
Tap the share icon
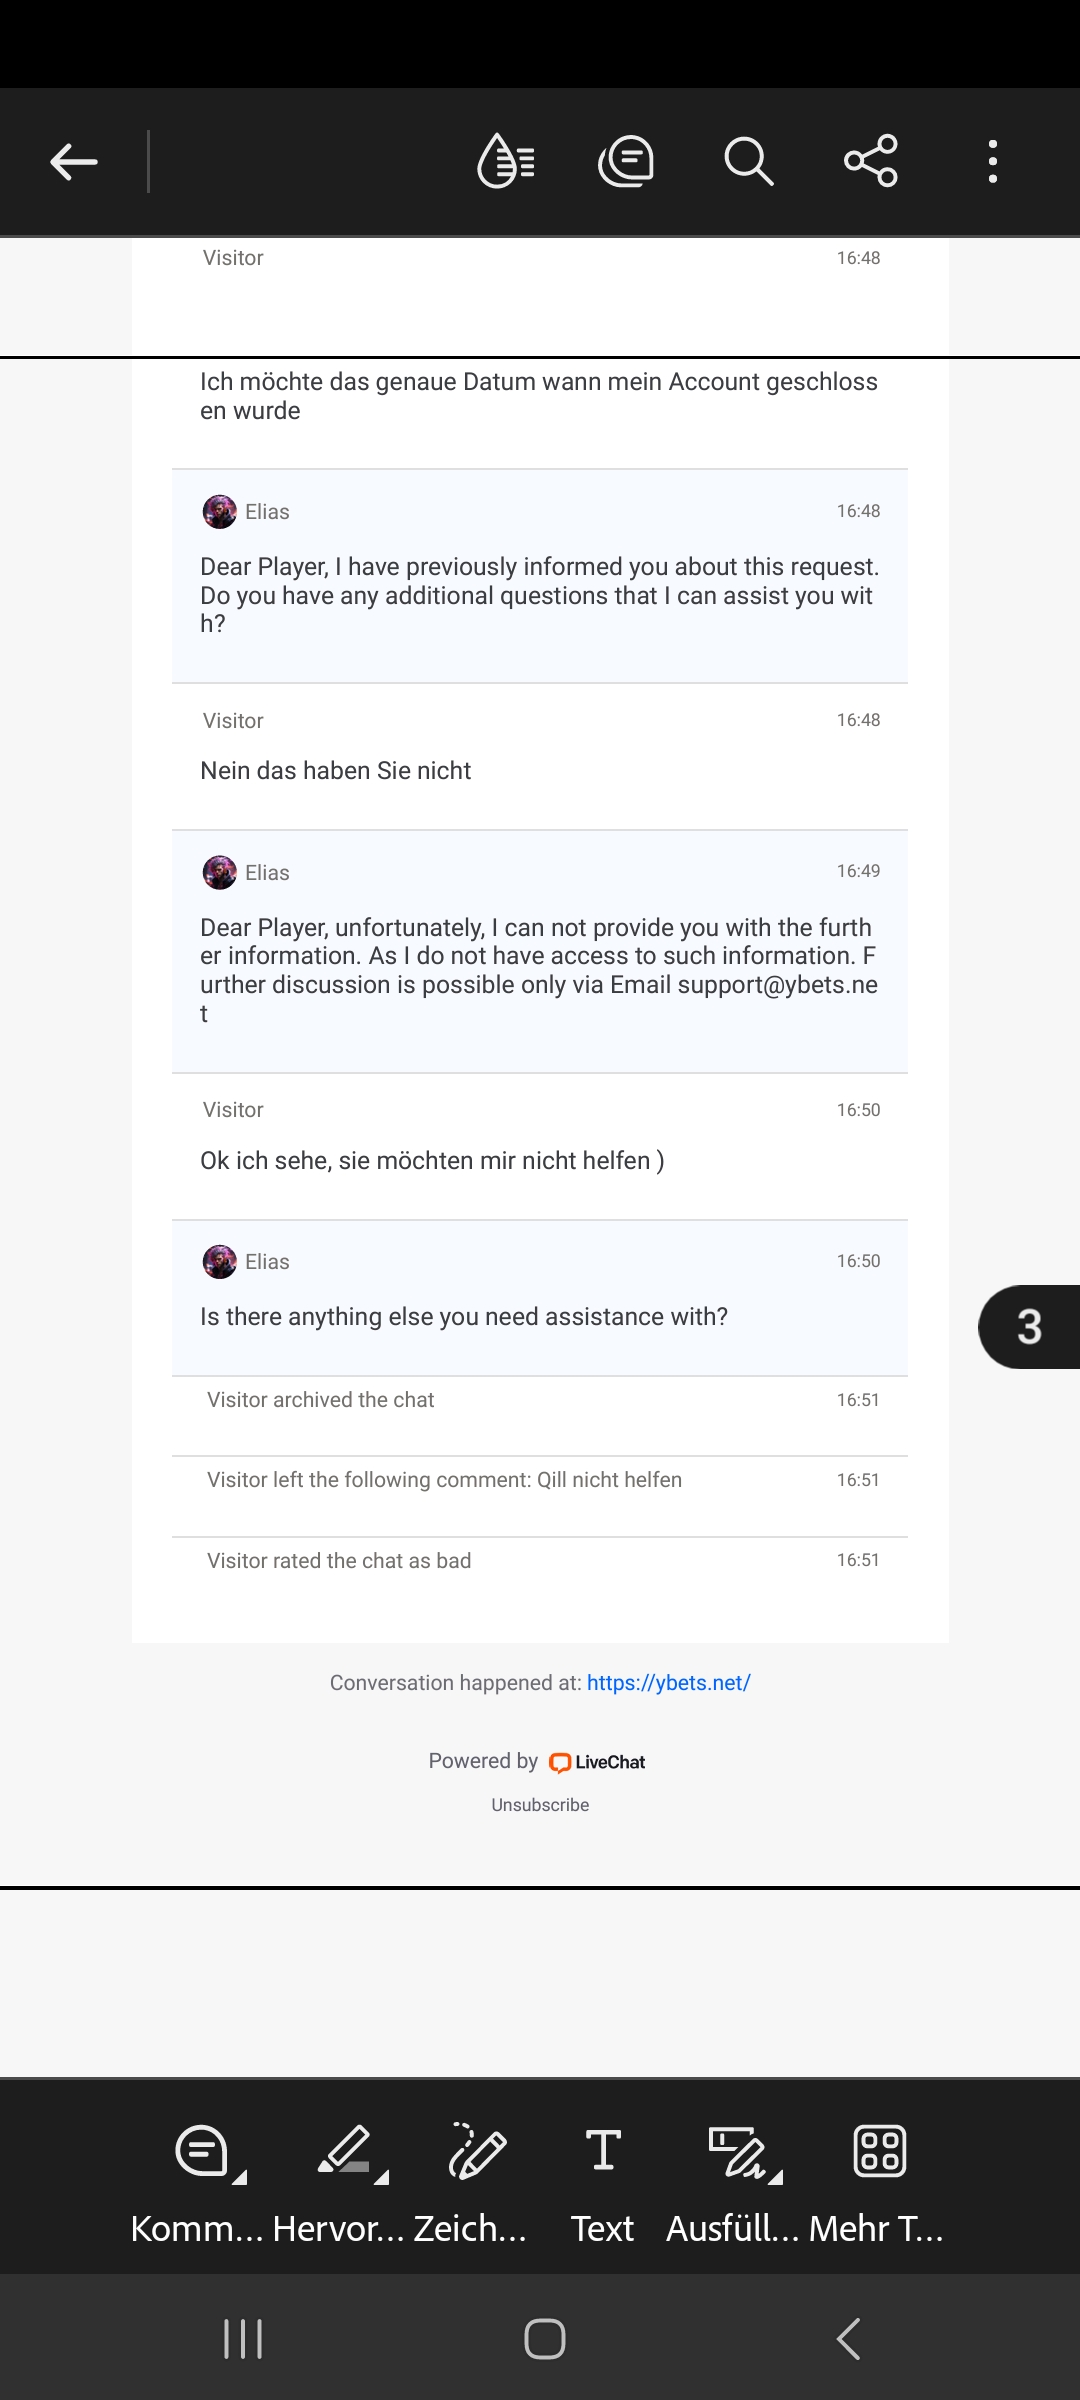pyautogui.click(x=871, y=161)
